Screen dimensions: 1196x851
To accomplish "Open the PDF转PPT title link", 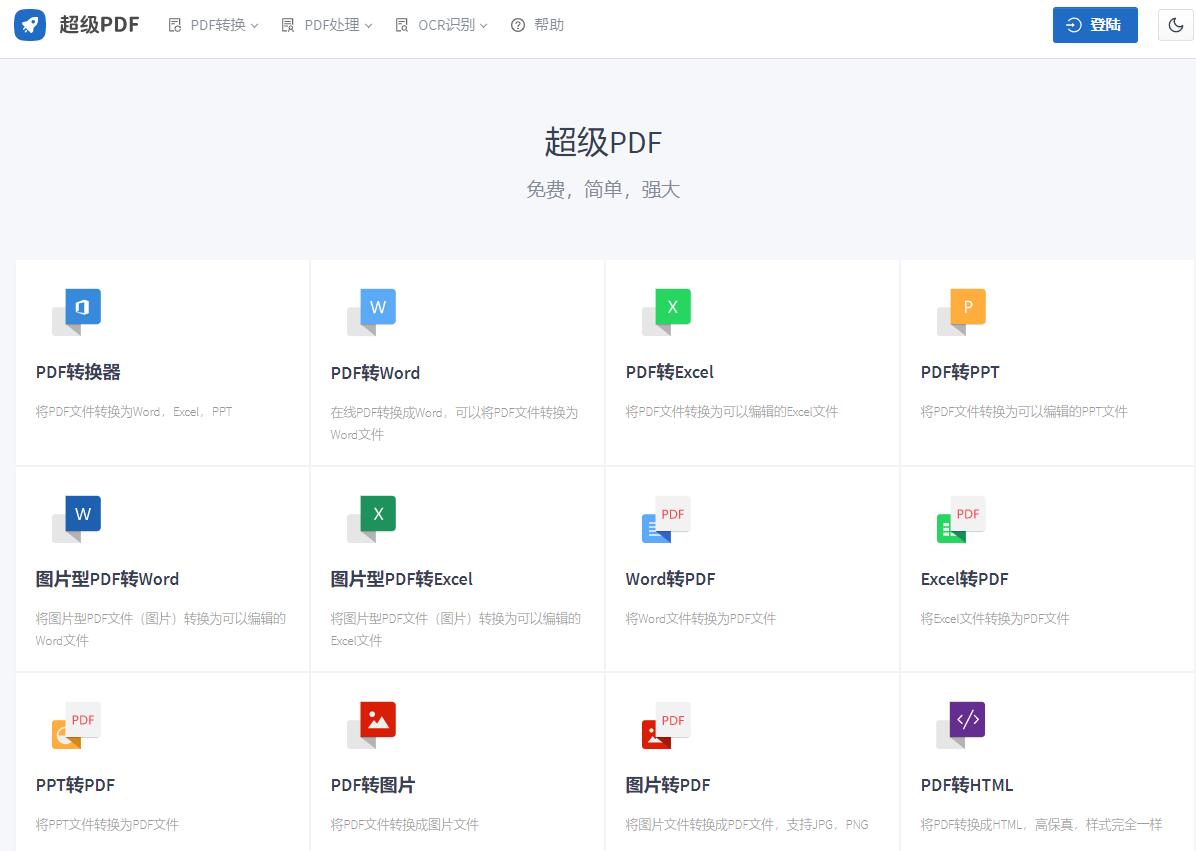I will click(960, 372).
